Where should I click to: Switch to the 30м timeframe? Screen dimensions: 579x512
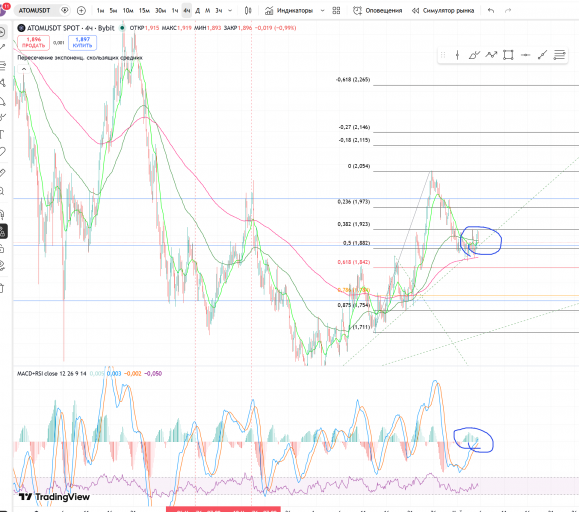click(160, 11)
